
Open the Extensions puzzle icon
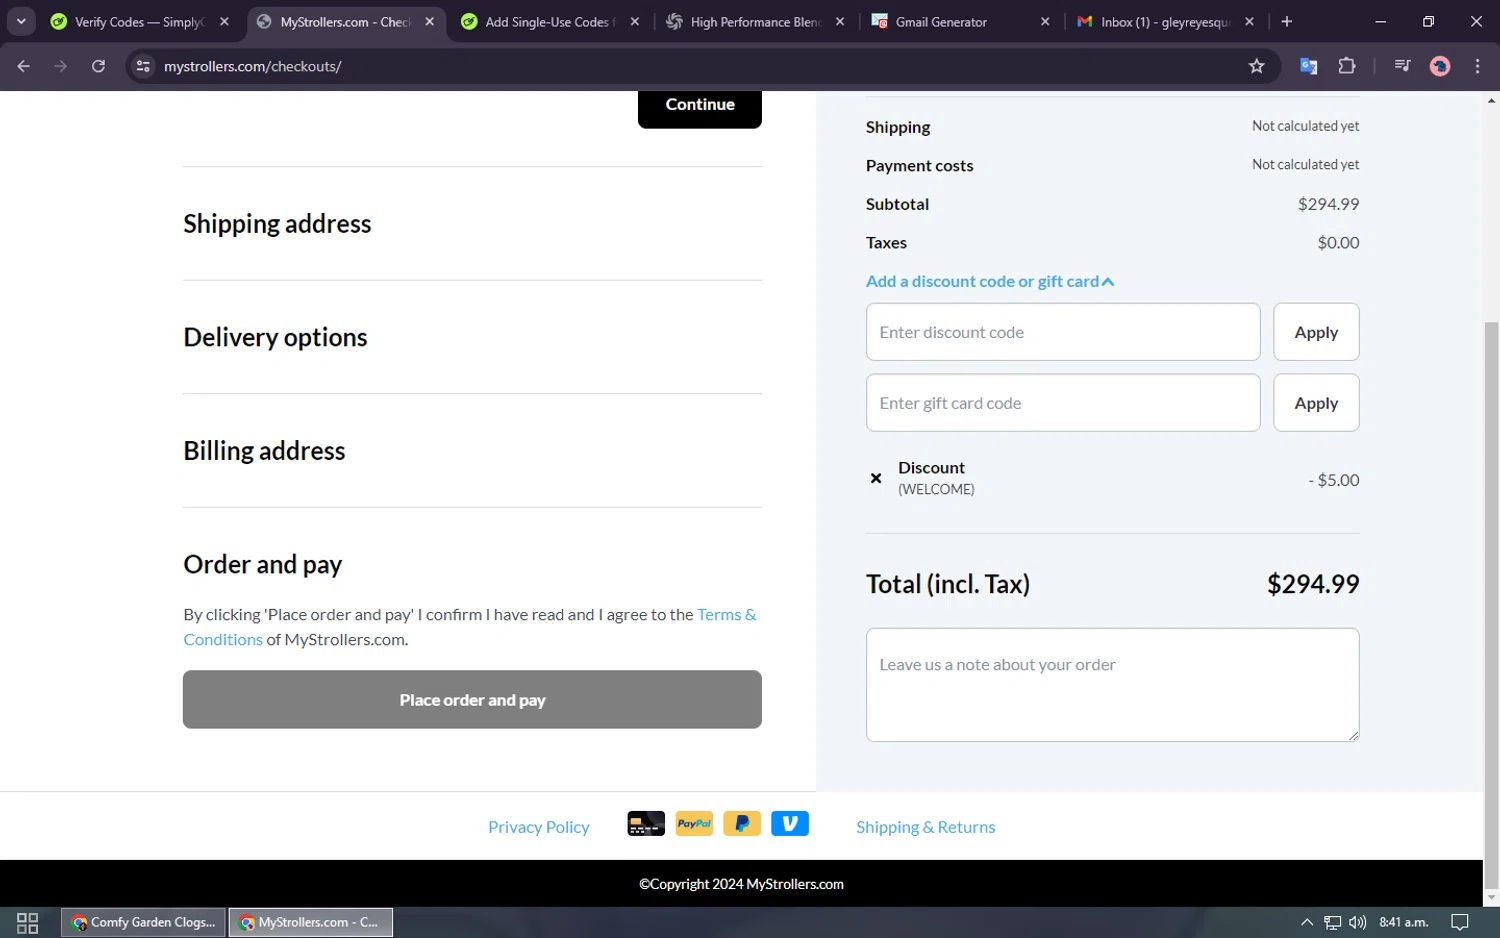[x=1347, y=66]
